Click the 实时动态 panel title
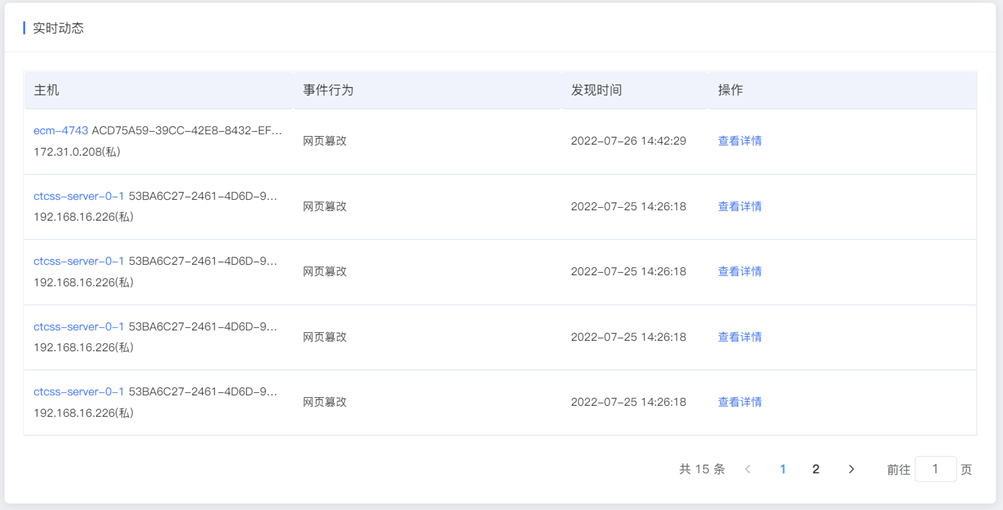Viewport: 1003px width, 510px height. tap(58, 28)
